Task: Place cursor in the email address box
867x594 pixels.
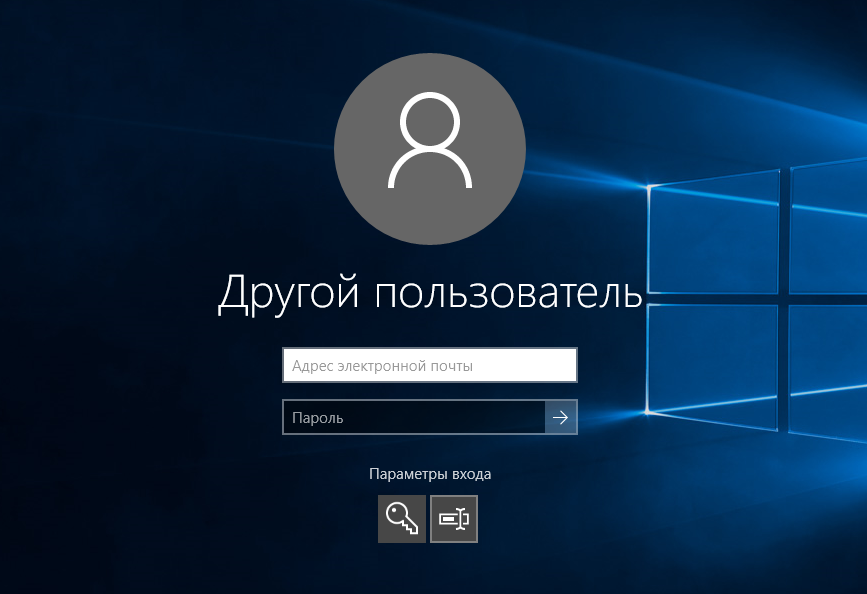Action: pos(430,366)
